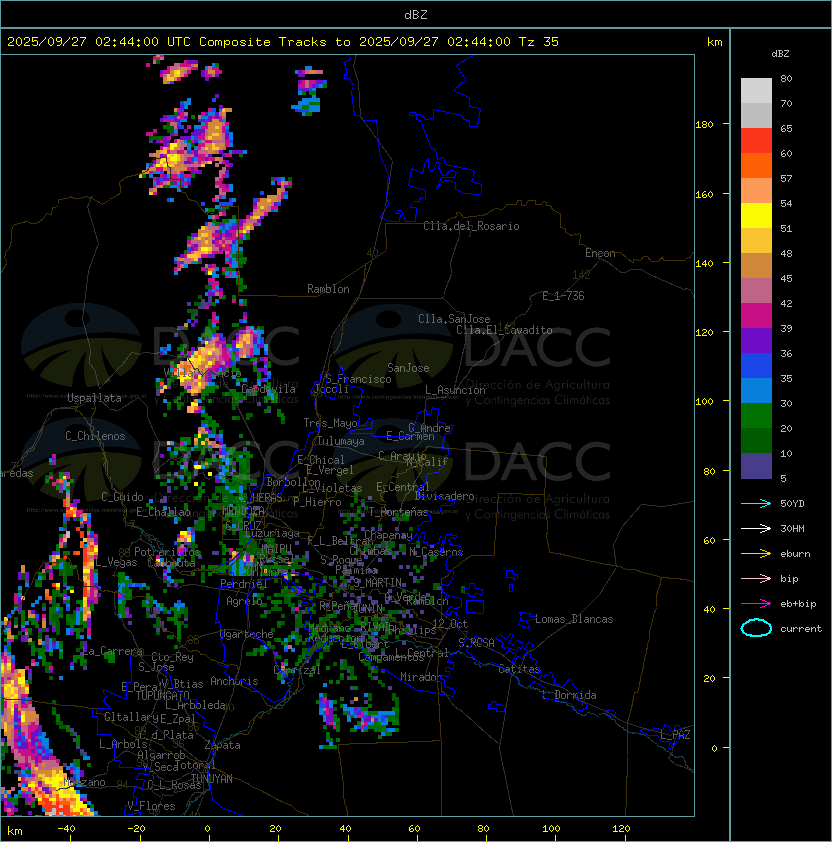Image resolution: width=832 pixels, height=842 pixels.
Task: Pick the bright yellow 51-54 dBZ swatch
Action: click(756, 216)
